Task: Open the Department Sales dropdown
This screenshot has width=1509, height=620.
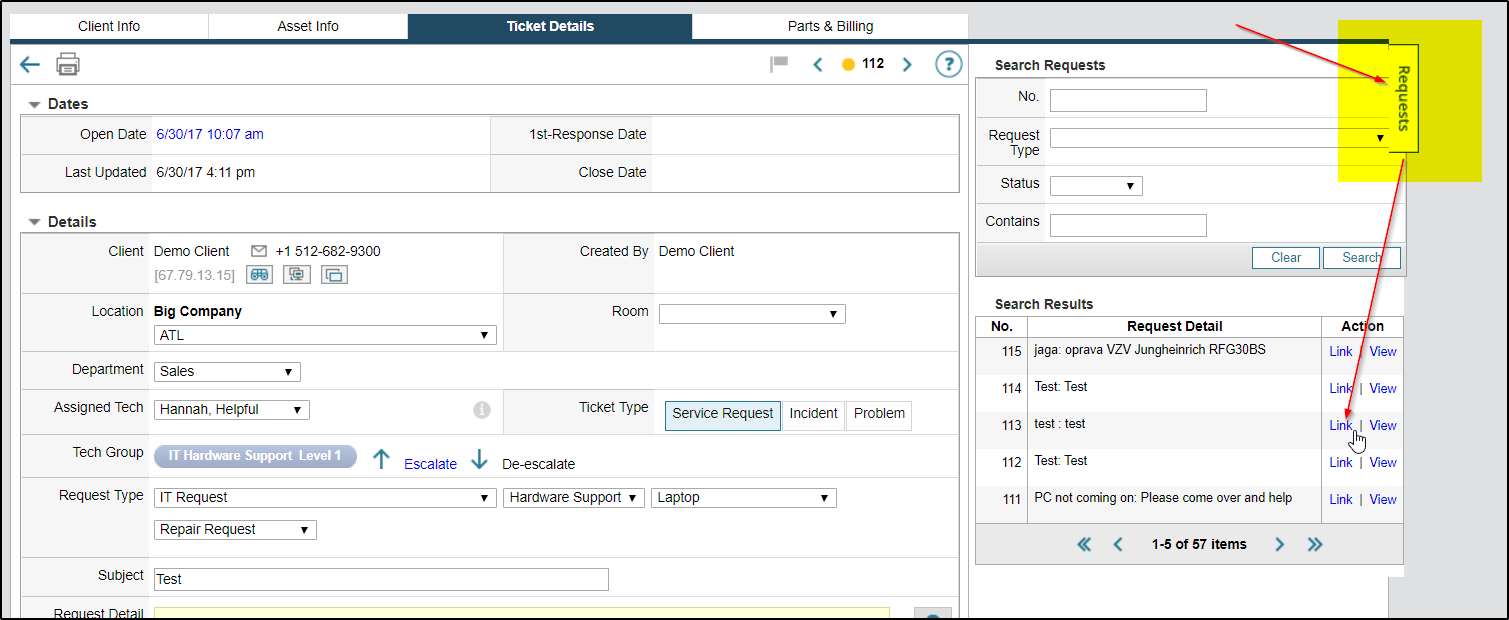Action: tap(227, 372)
